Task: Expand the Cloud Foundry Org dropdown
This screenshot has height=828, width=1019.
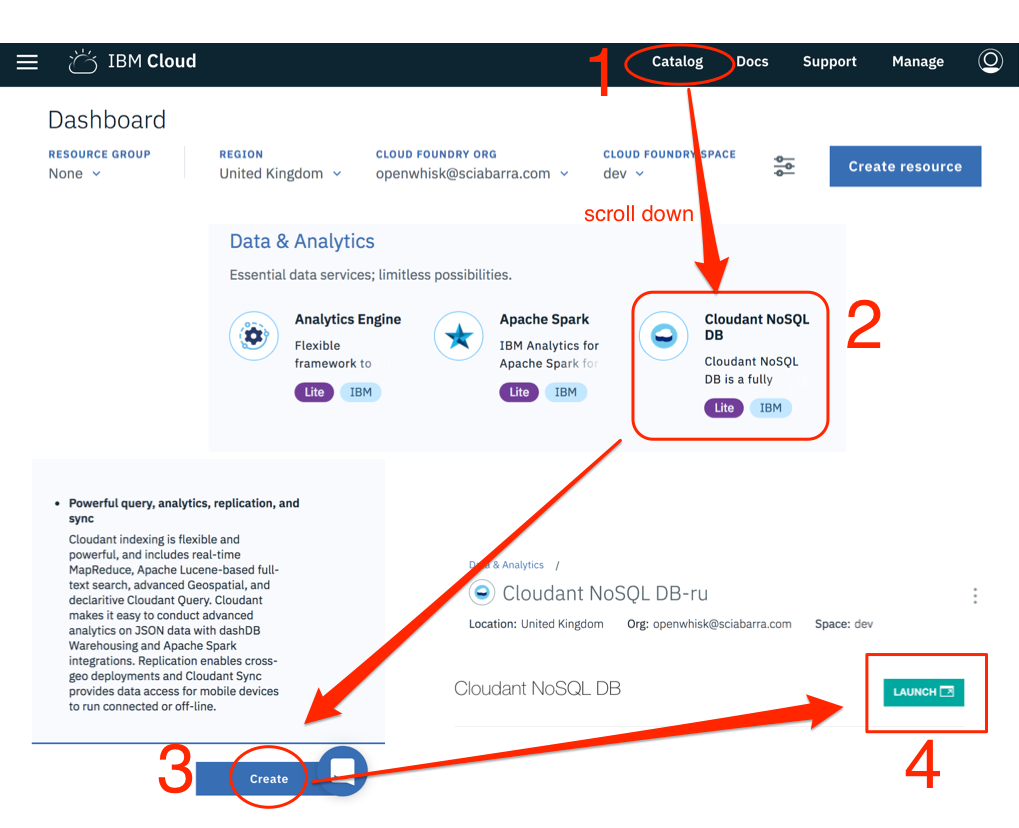Action: pyautogui.click(x=472, y=174)
